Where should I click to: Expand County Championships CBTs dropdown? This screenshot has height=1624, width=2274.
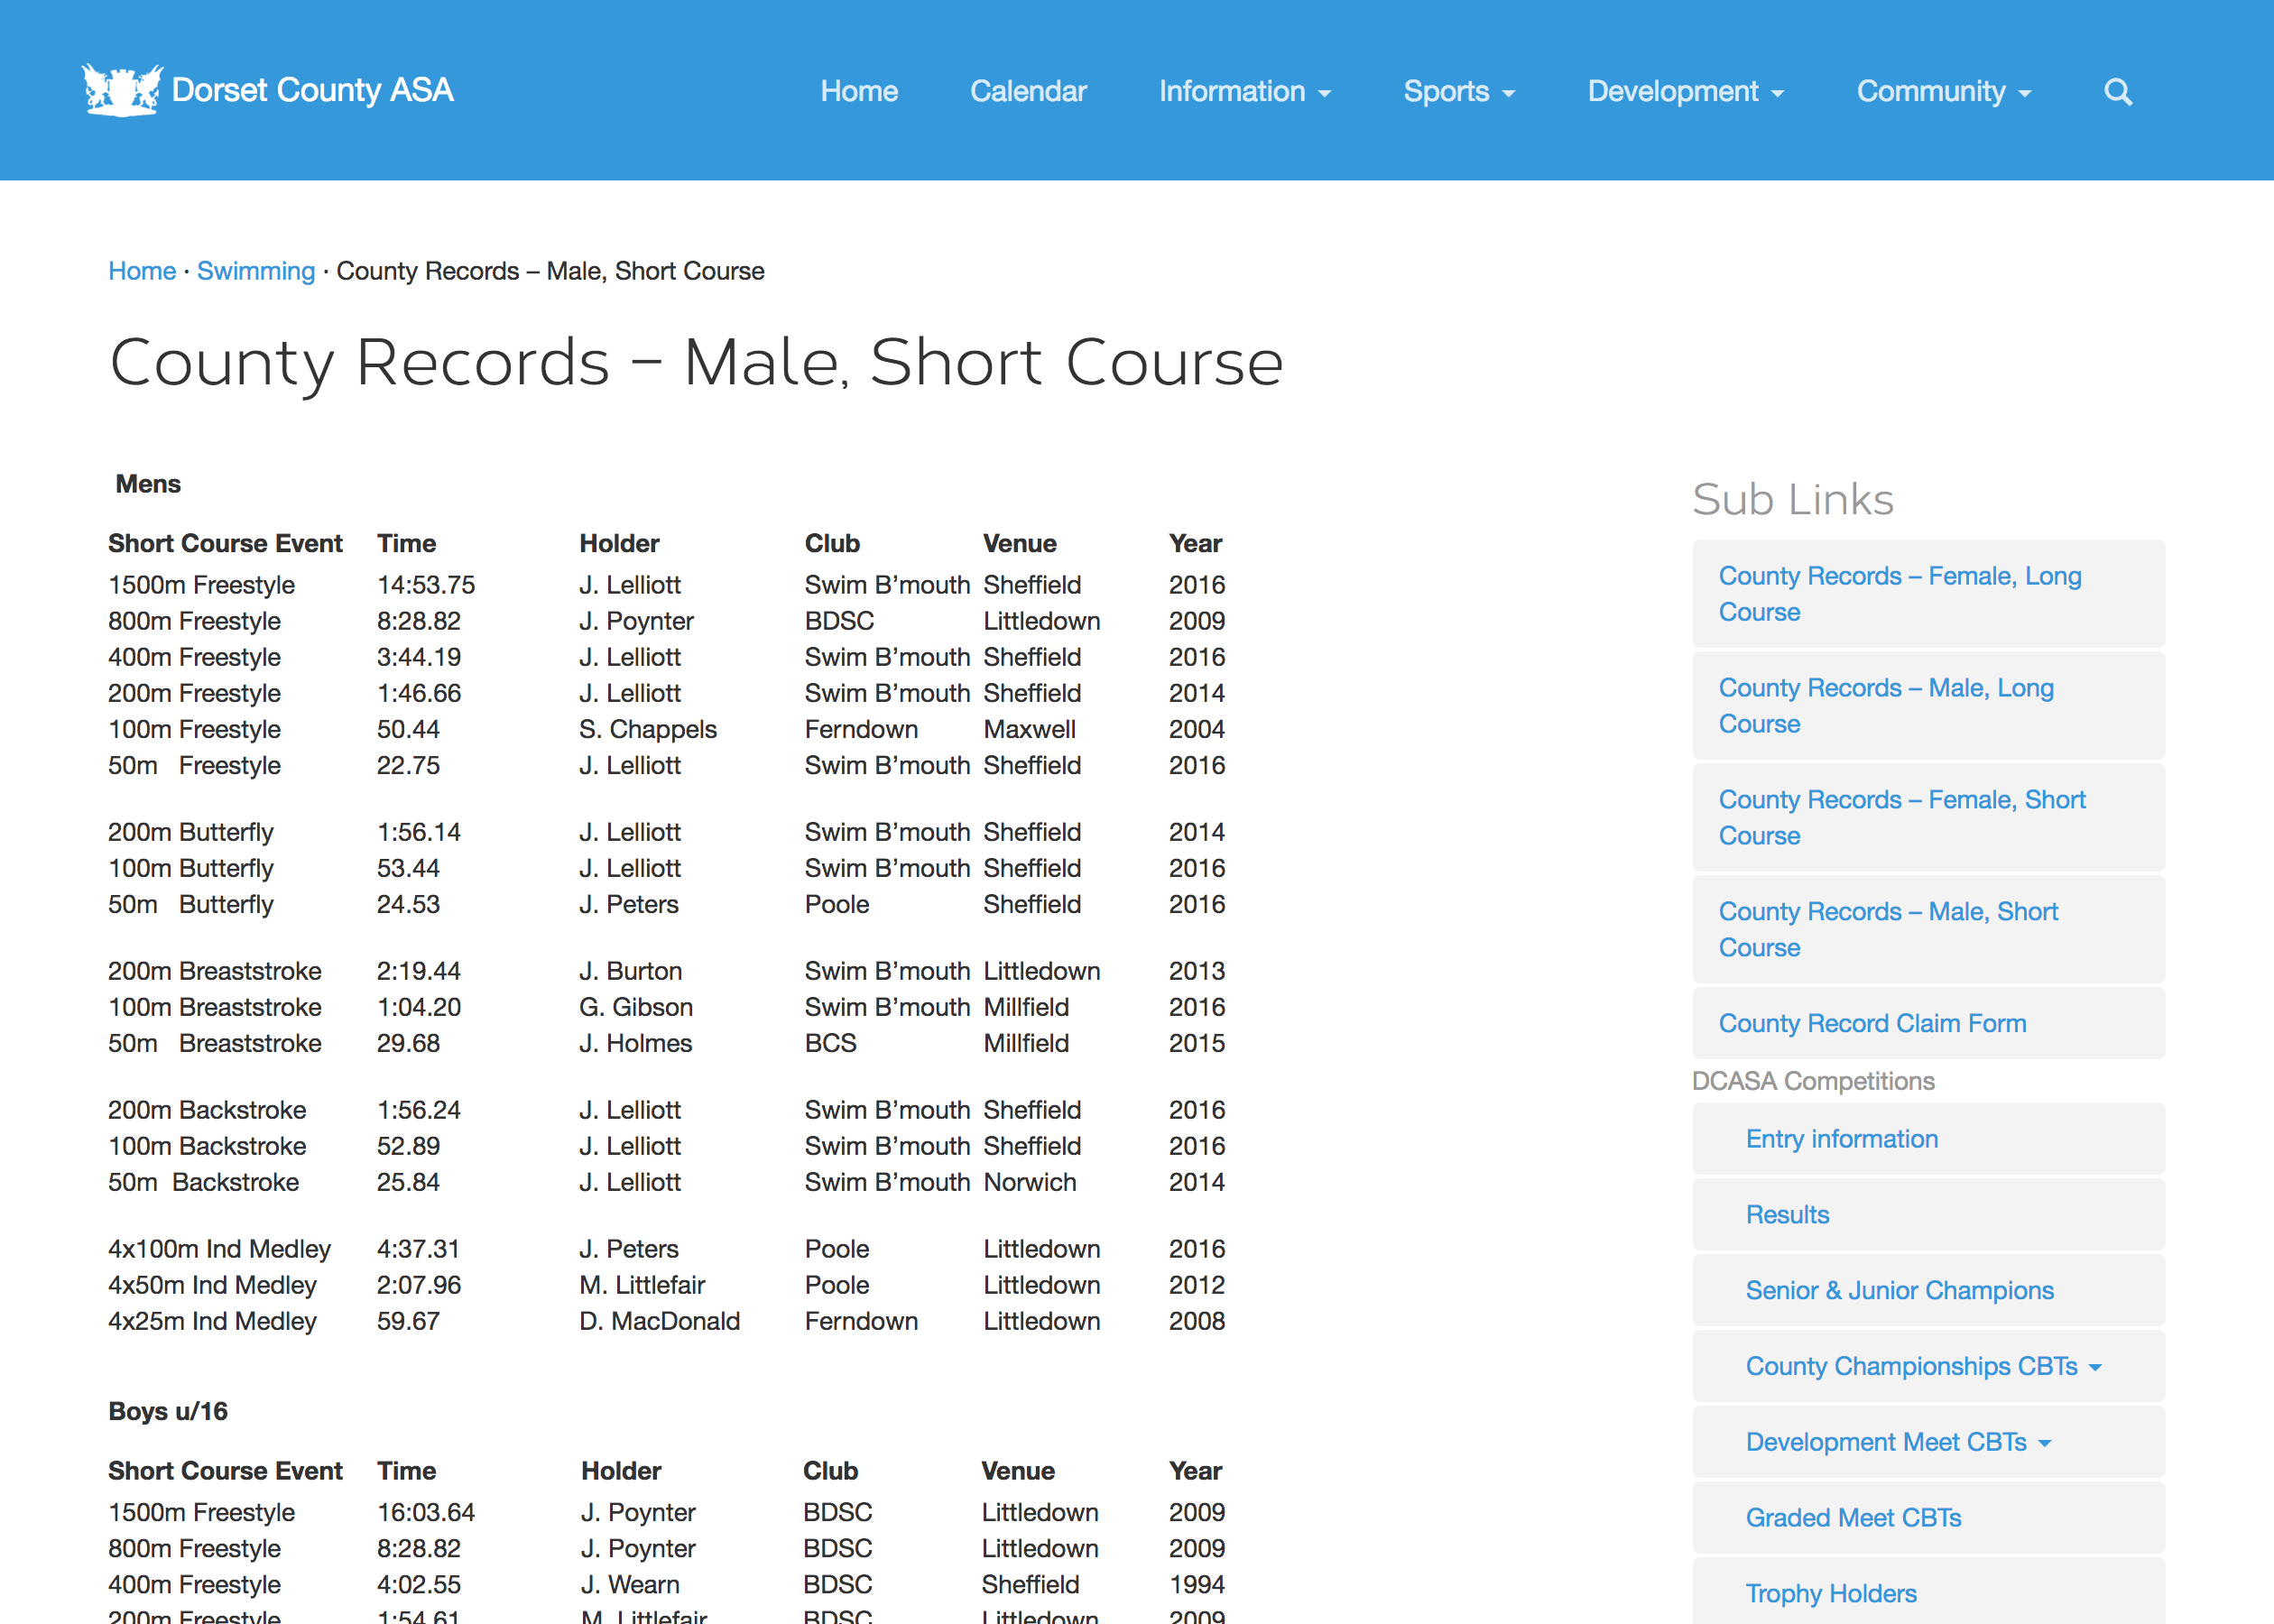[1928, 1366]
